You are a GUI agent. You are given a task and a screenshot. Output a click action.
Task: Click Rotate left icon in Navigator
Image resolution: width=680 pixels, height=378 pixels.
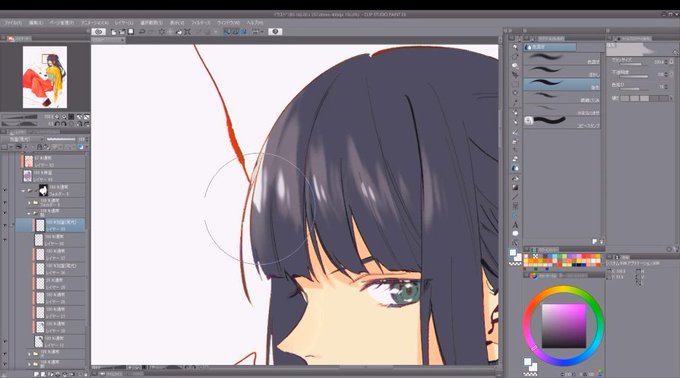(57, 124)
